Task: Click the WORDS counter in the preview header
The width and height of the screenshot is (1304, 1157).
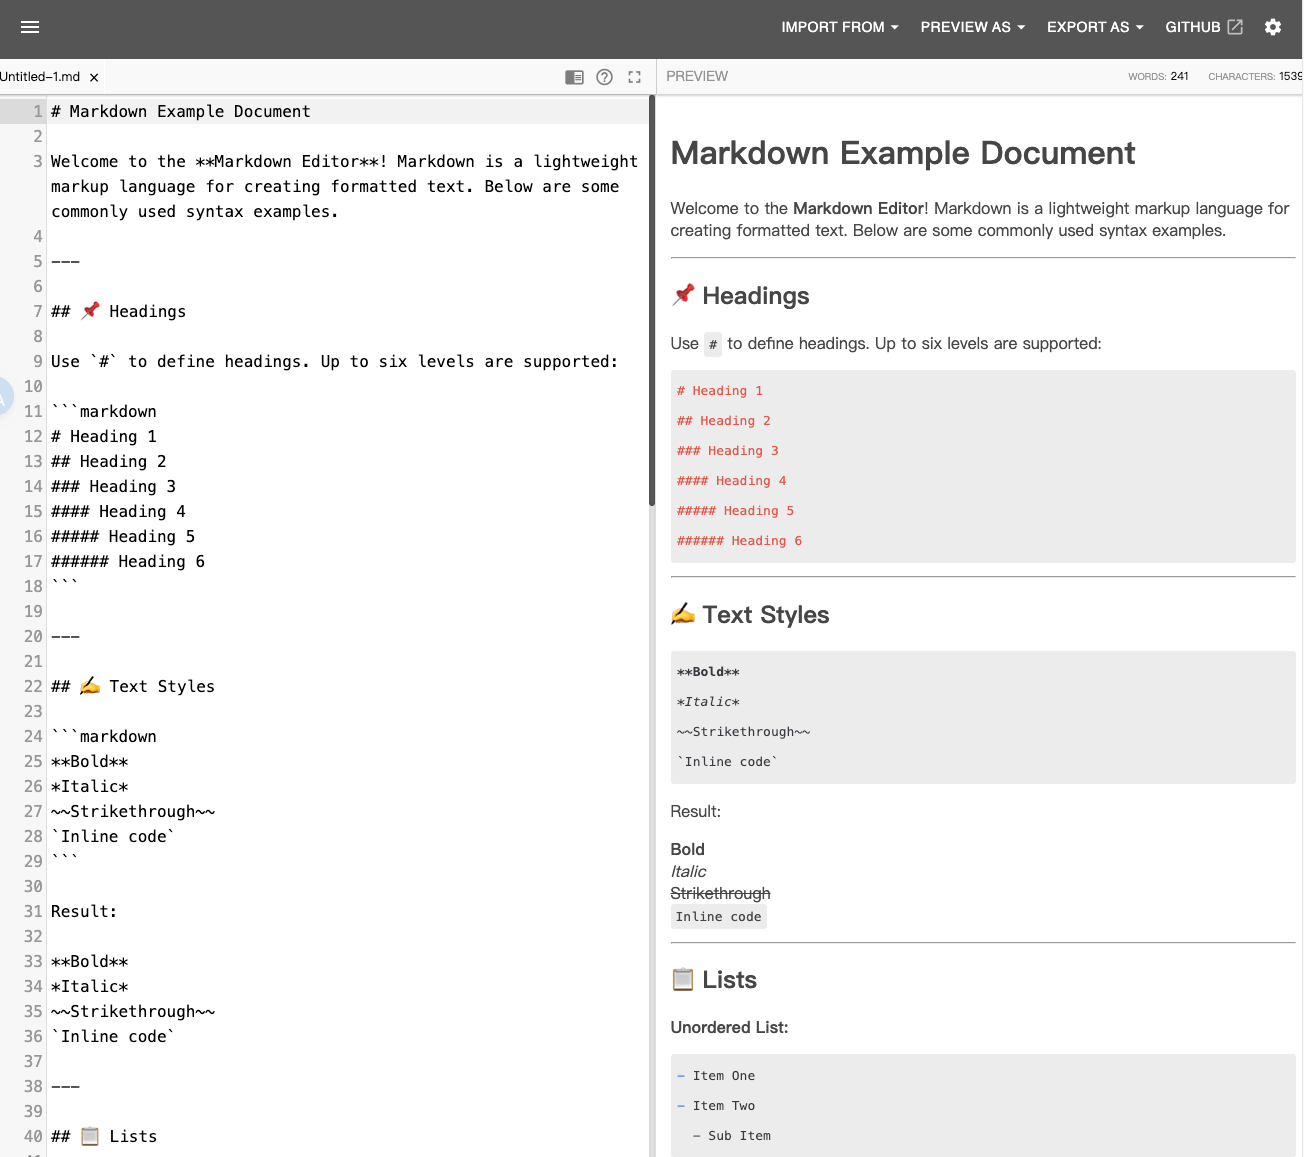Action: tap(1158, 76)
